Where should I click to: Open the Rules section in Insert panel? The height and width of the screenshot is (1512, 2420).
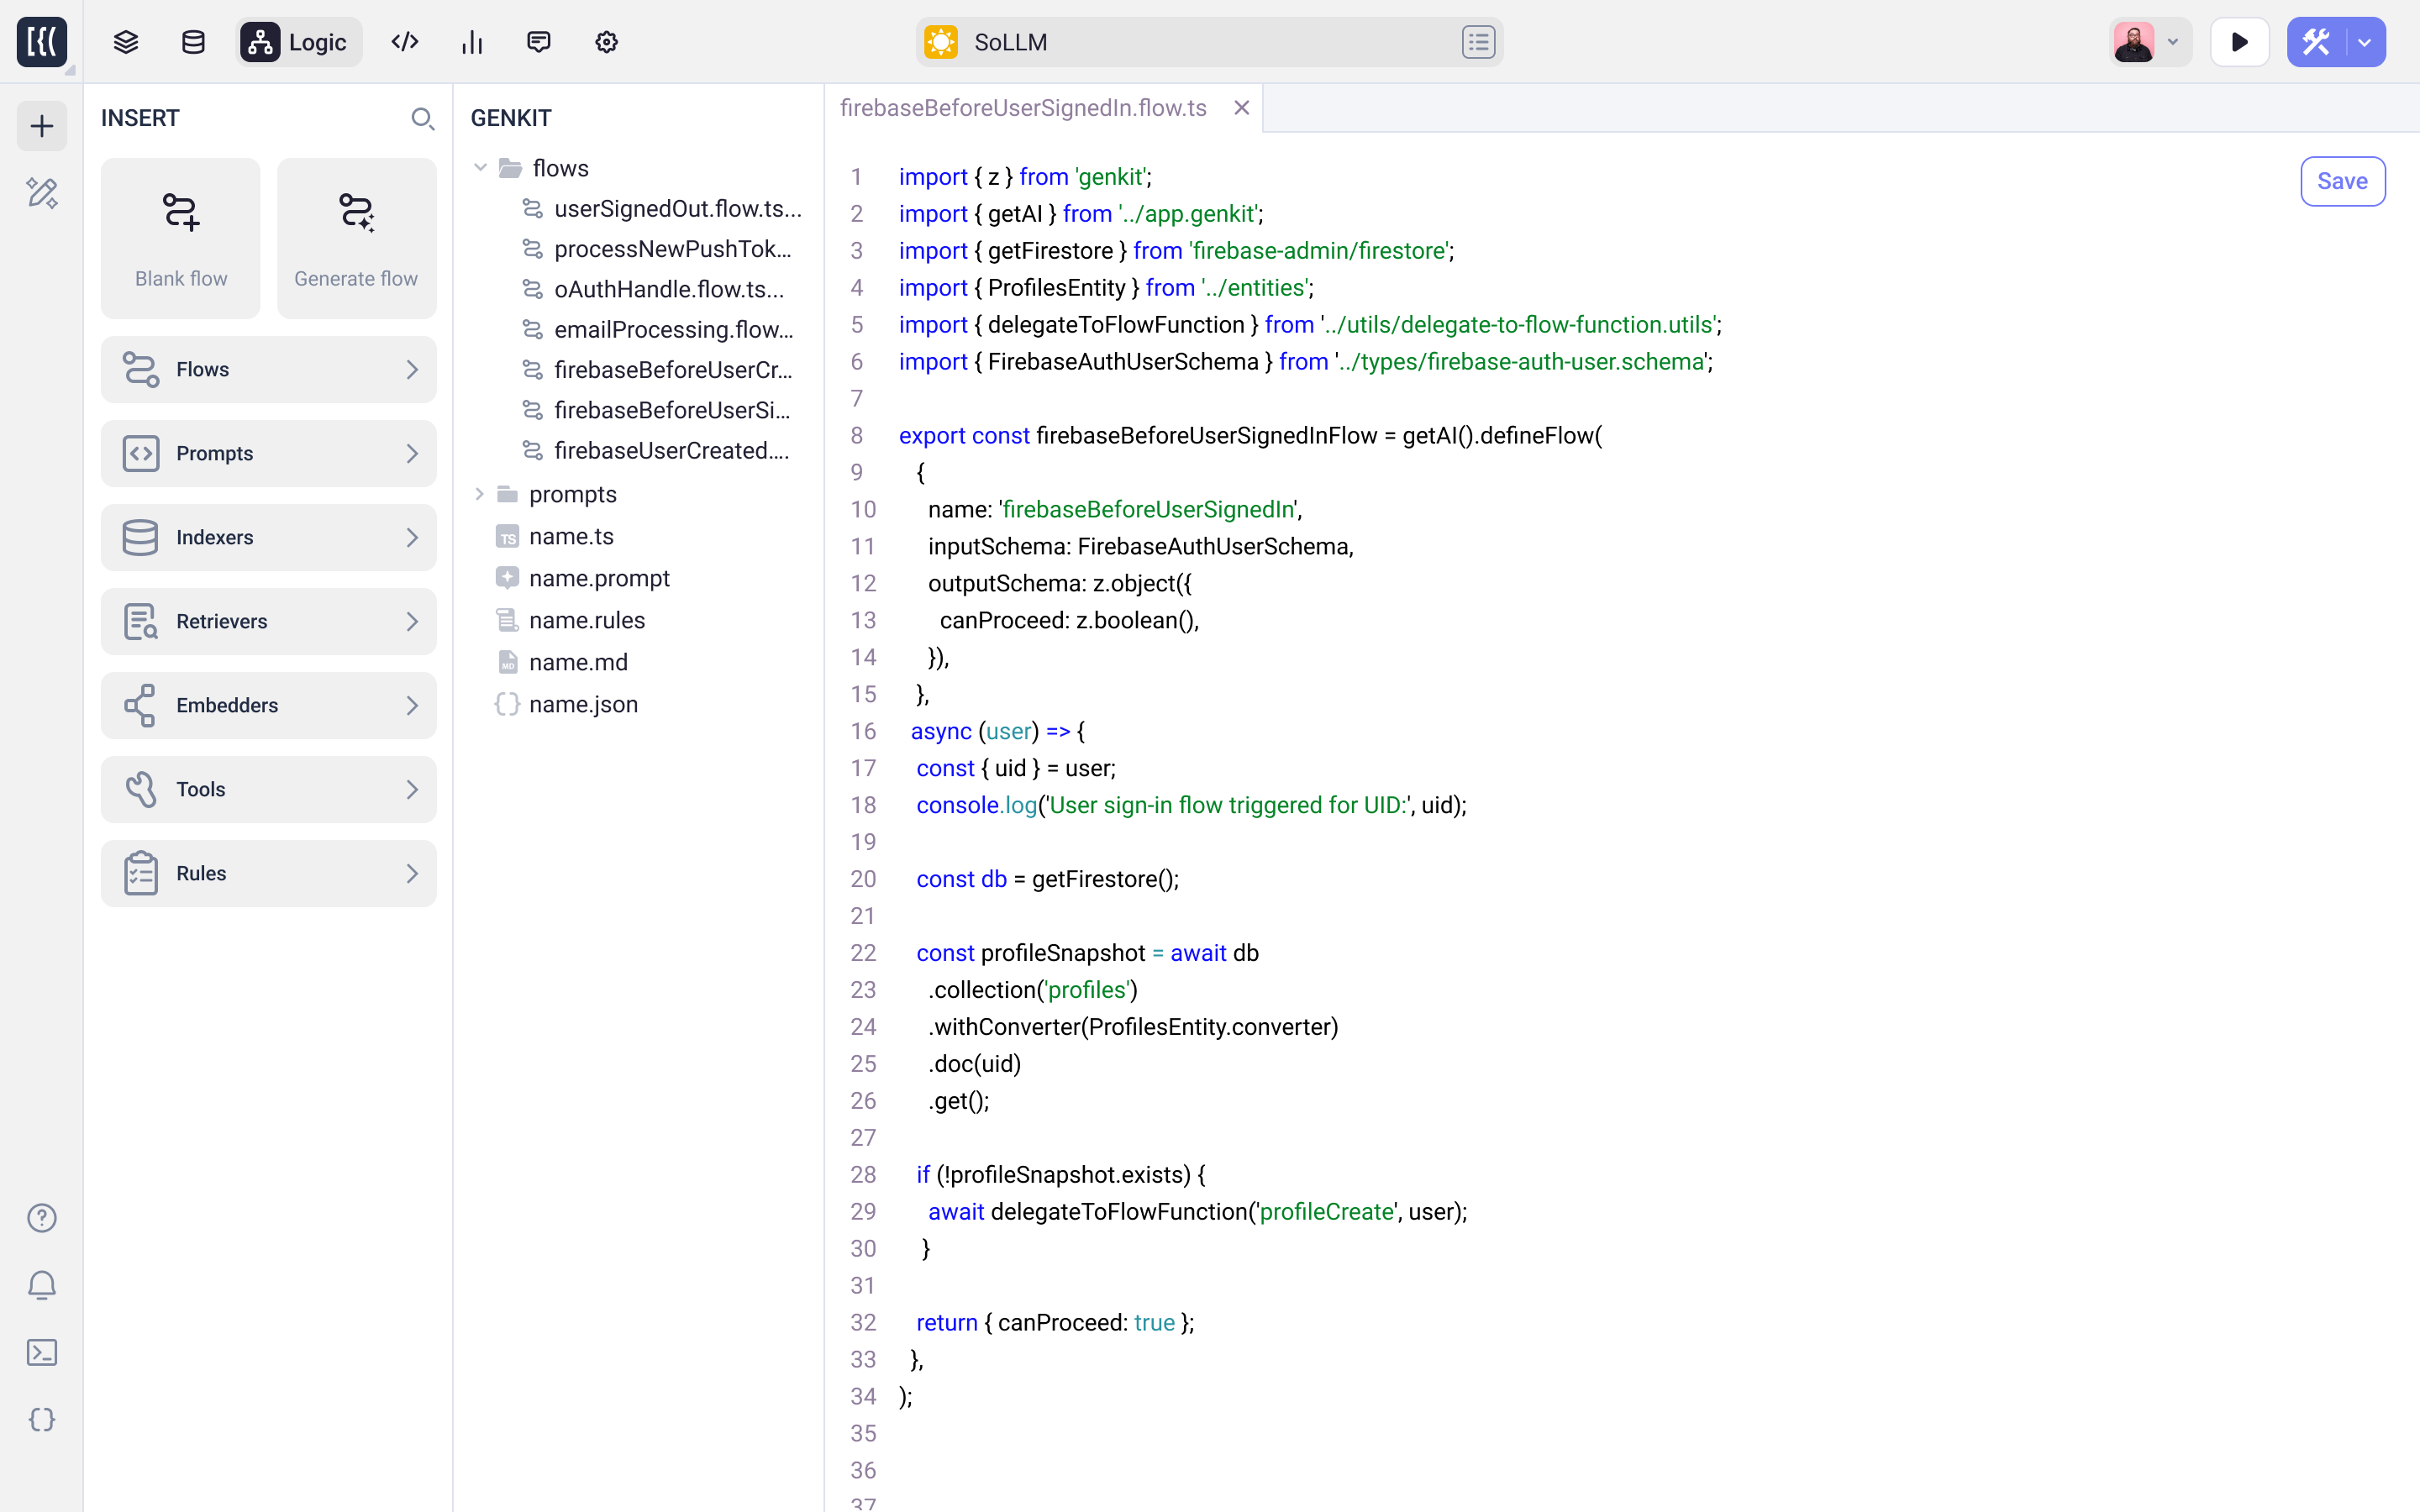[x=268, y=873]
